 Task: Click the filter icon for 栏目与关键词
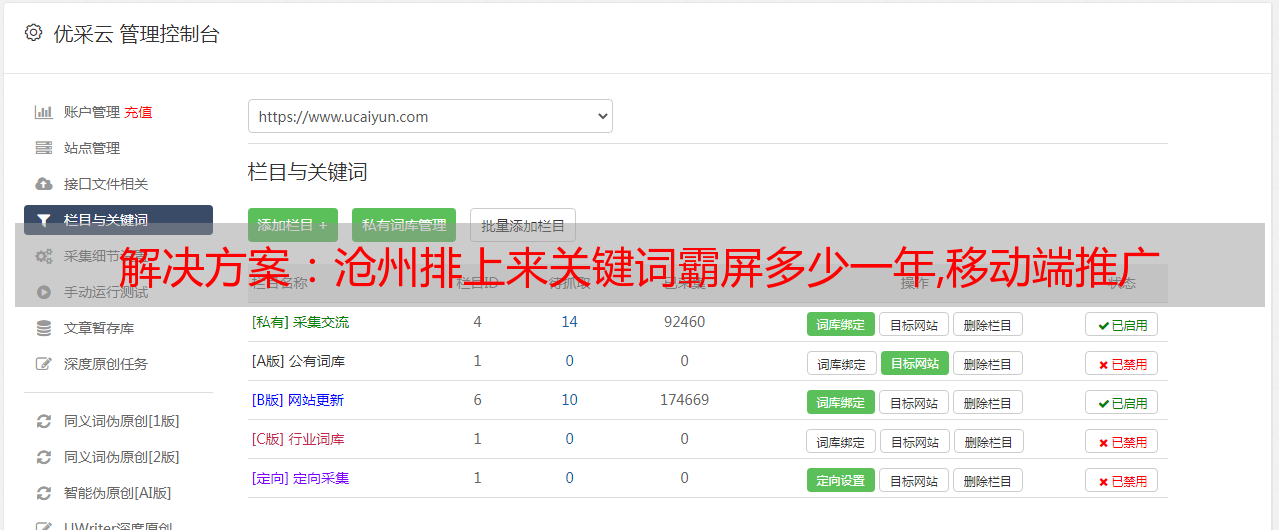tap(43, 220)
